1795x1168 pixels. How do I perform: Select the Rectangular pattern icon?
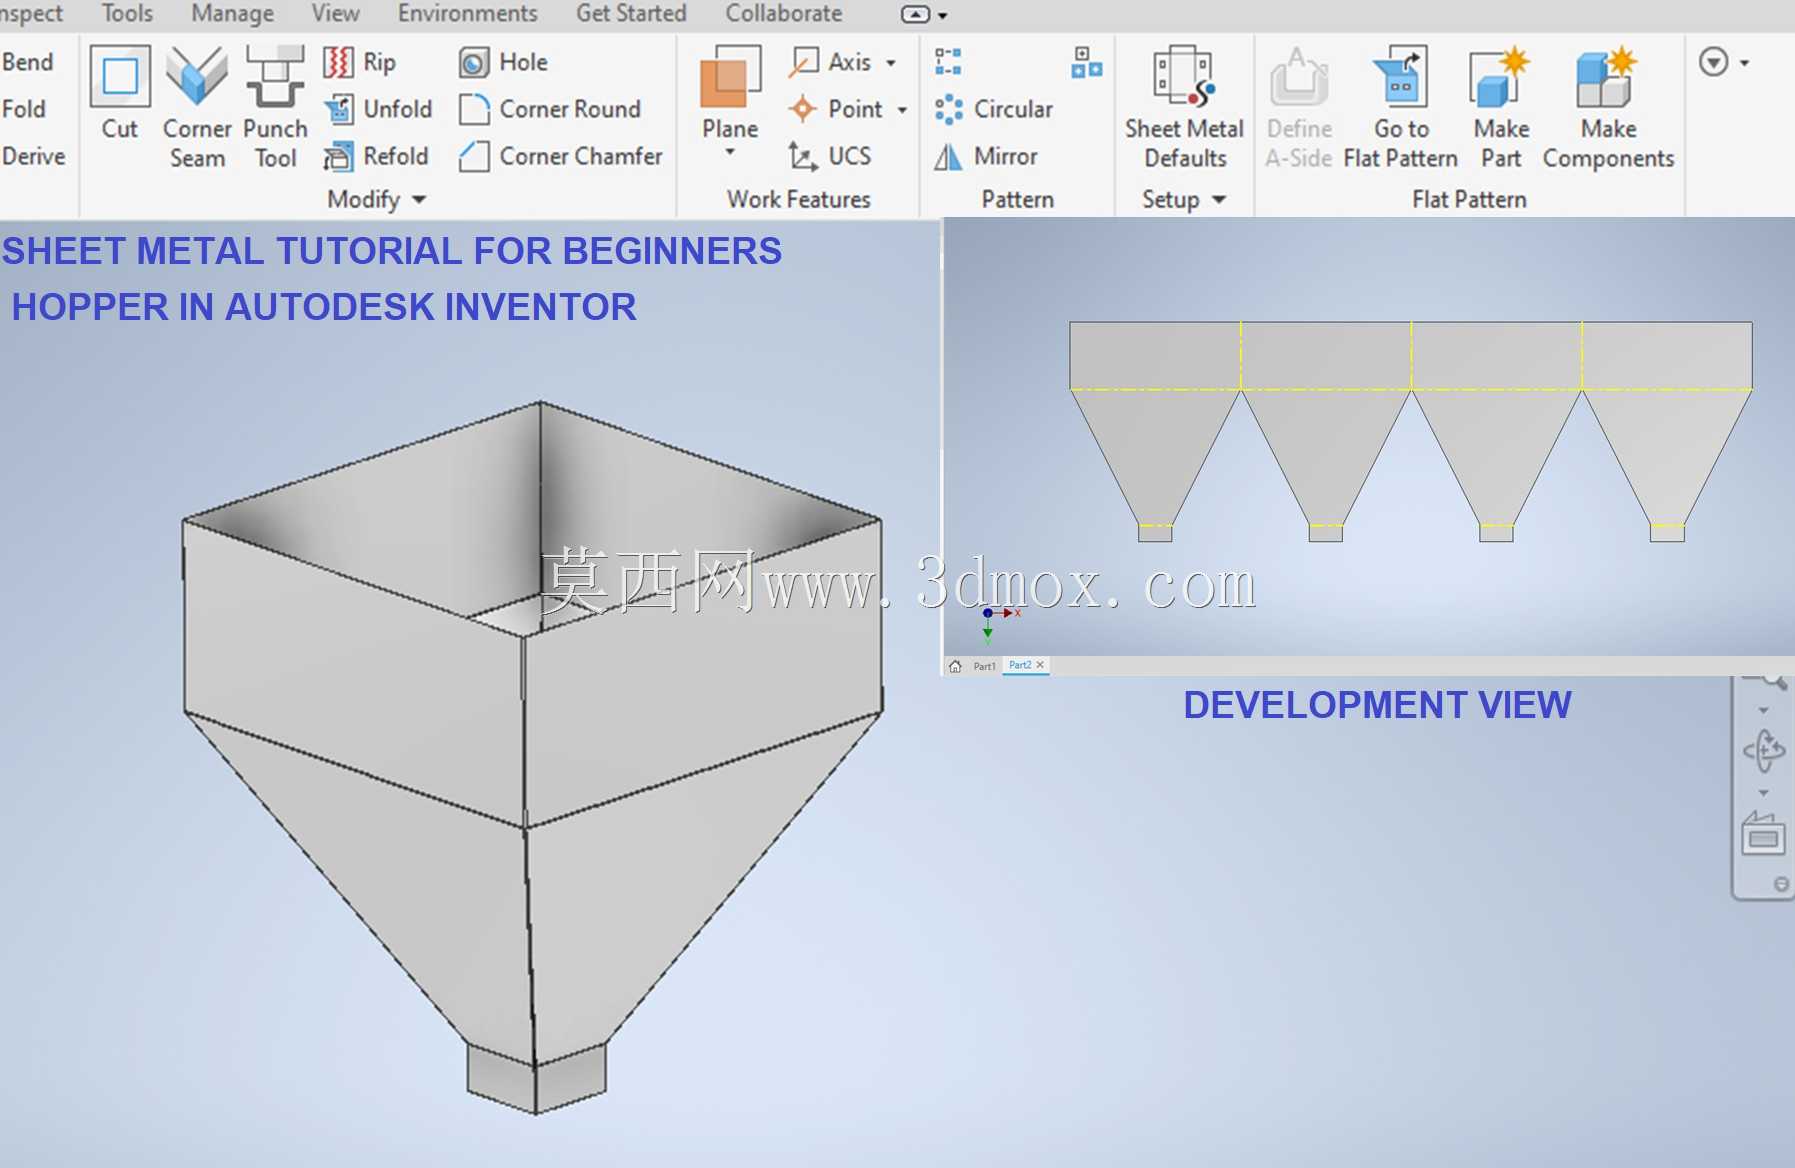[948, 62]
